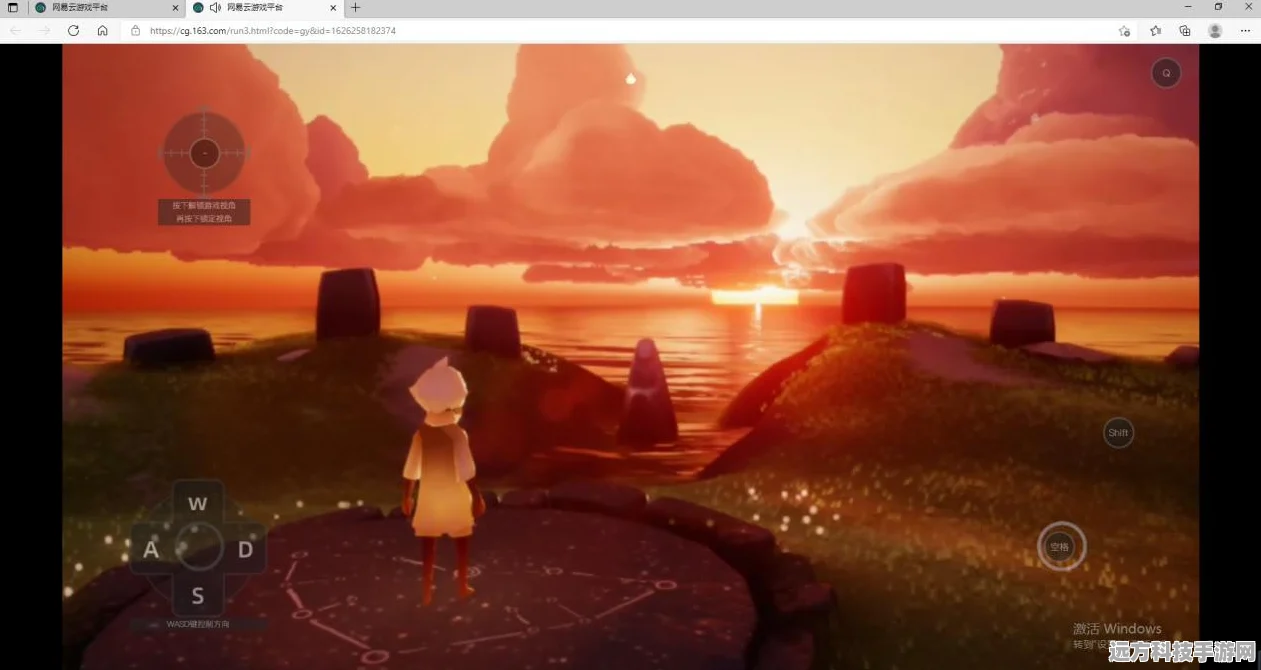Go back to previous page
Image resolution: width=1261 pixels, height=670 pixels.
15,31
